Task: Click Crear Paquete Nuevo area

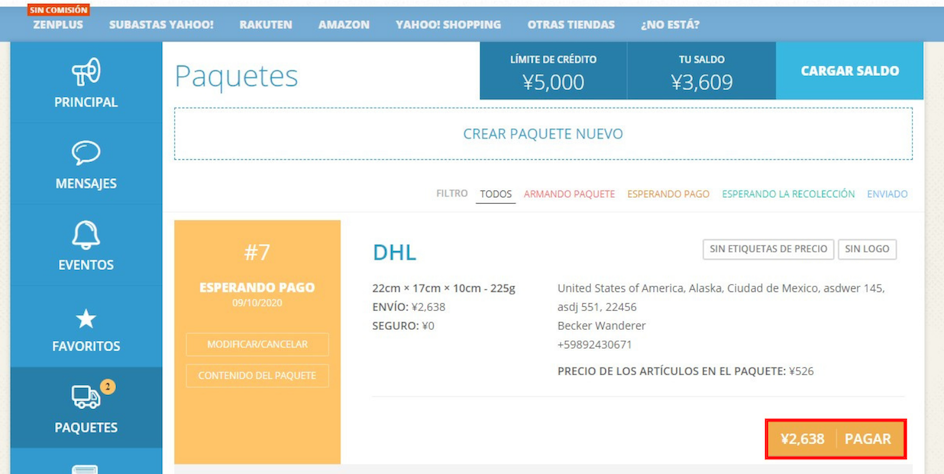Action: click(543, 134)
